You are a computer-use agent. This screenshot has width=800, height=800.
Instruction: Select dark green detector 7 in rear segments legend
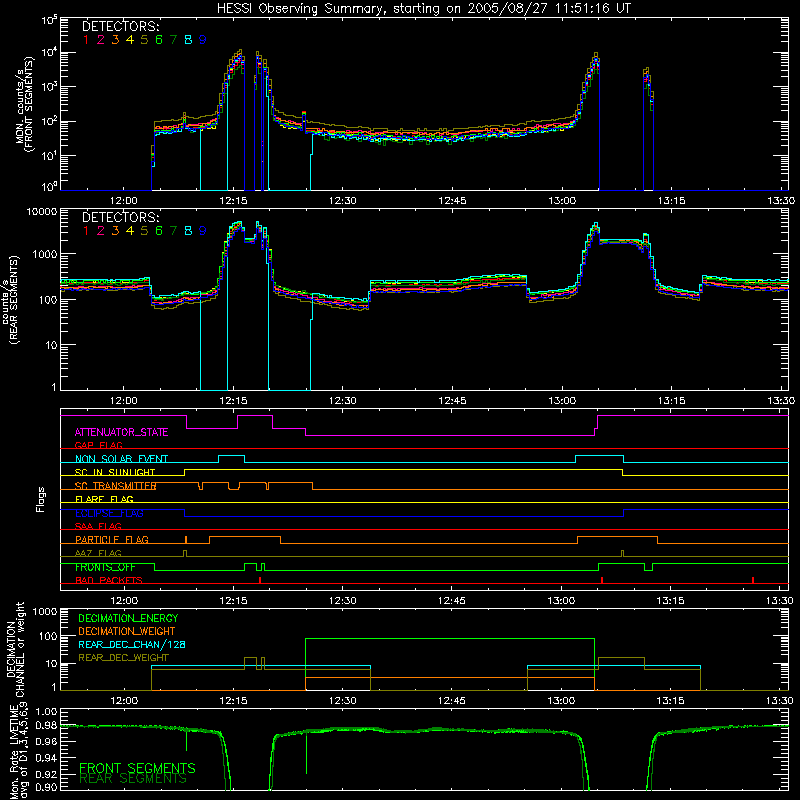173,231
